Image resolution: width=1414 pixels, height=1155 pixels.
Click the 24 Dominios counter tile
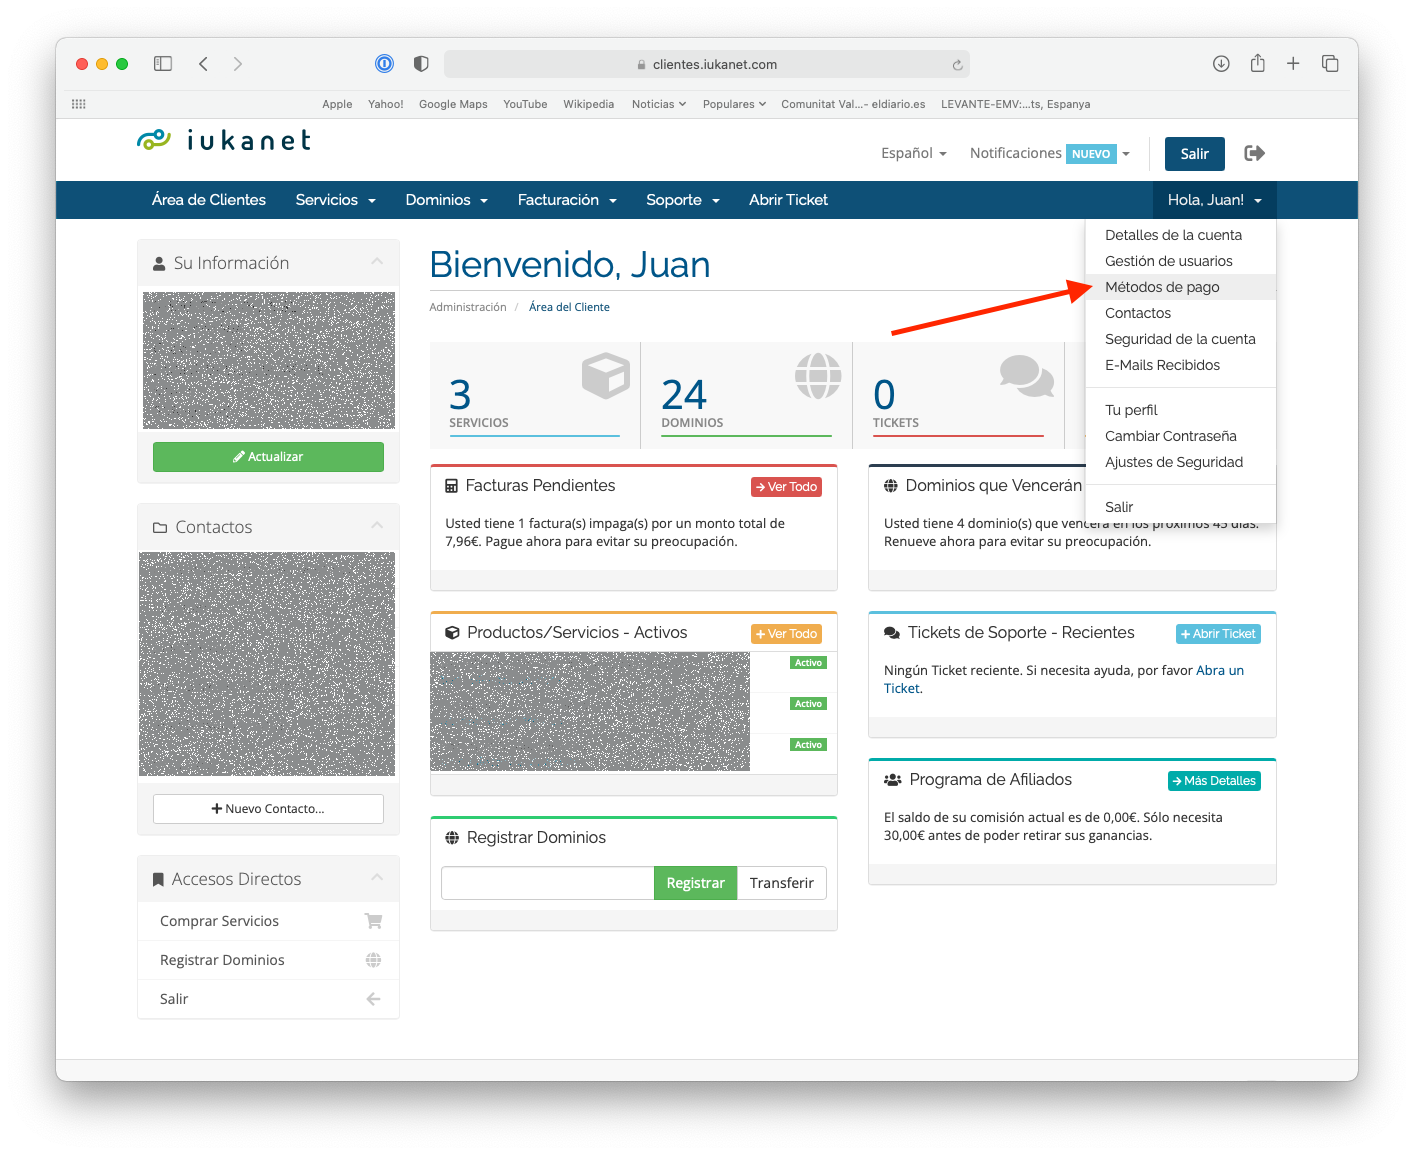point(746,394)
